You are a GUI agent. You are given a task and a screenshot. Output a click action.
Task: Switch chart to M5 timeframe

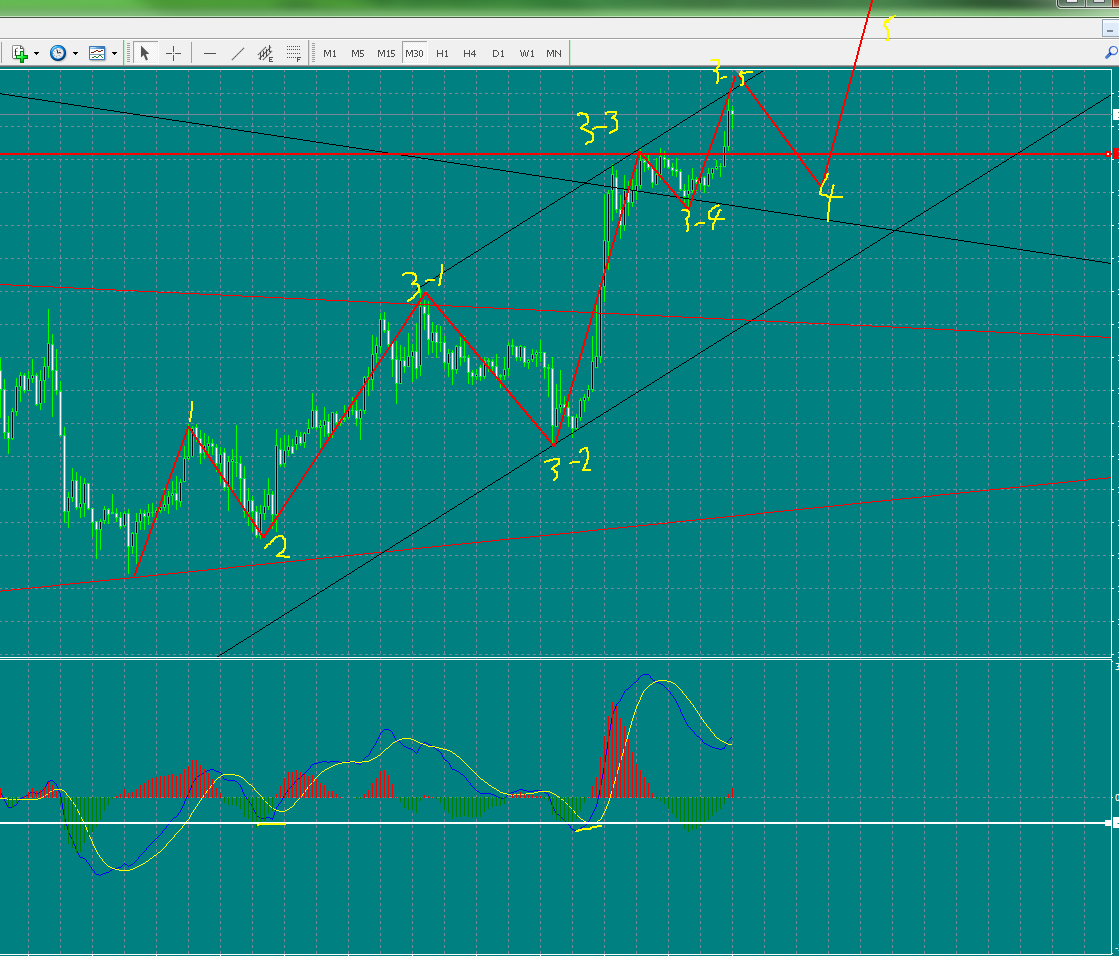pyautogui.click(x=358, y=54)
